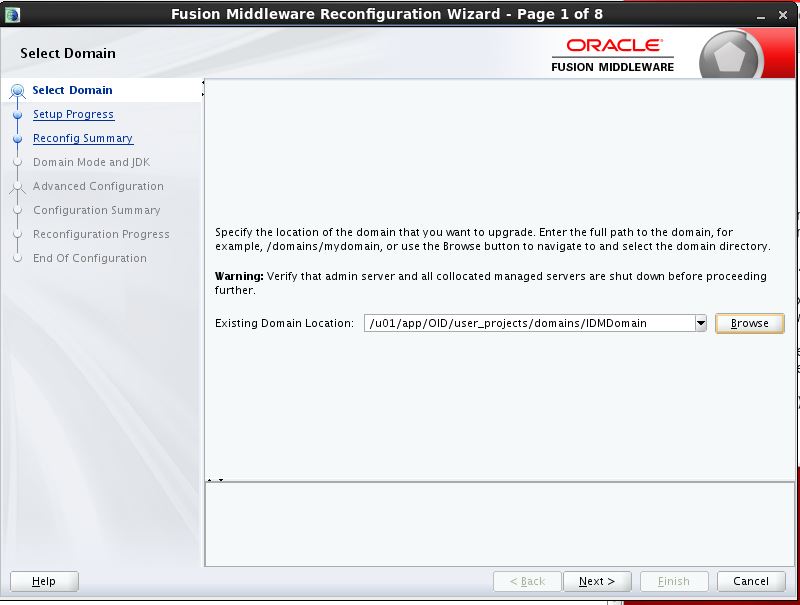This screenshot has width=800, height=605.
Task: Click the bullet icon beside Domain Mode and JDK
Action: click(x=17, y=163)
